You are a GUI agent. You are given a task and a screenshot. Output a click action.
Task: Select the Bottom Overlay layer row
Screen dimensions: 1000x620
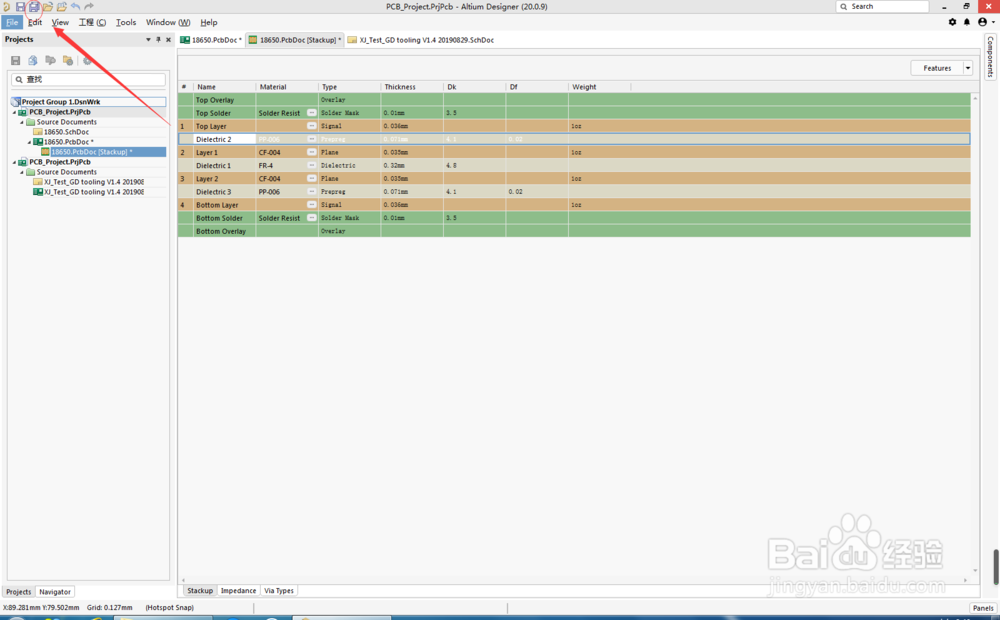point(574,231)
